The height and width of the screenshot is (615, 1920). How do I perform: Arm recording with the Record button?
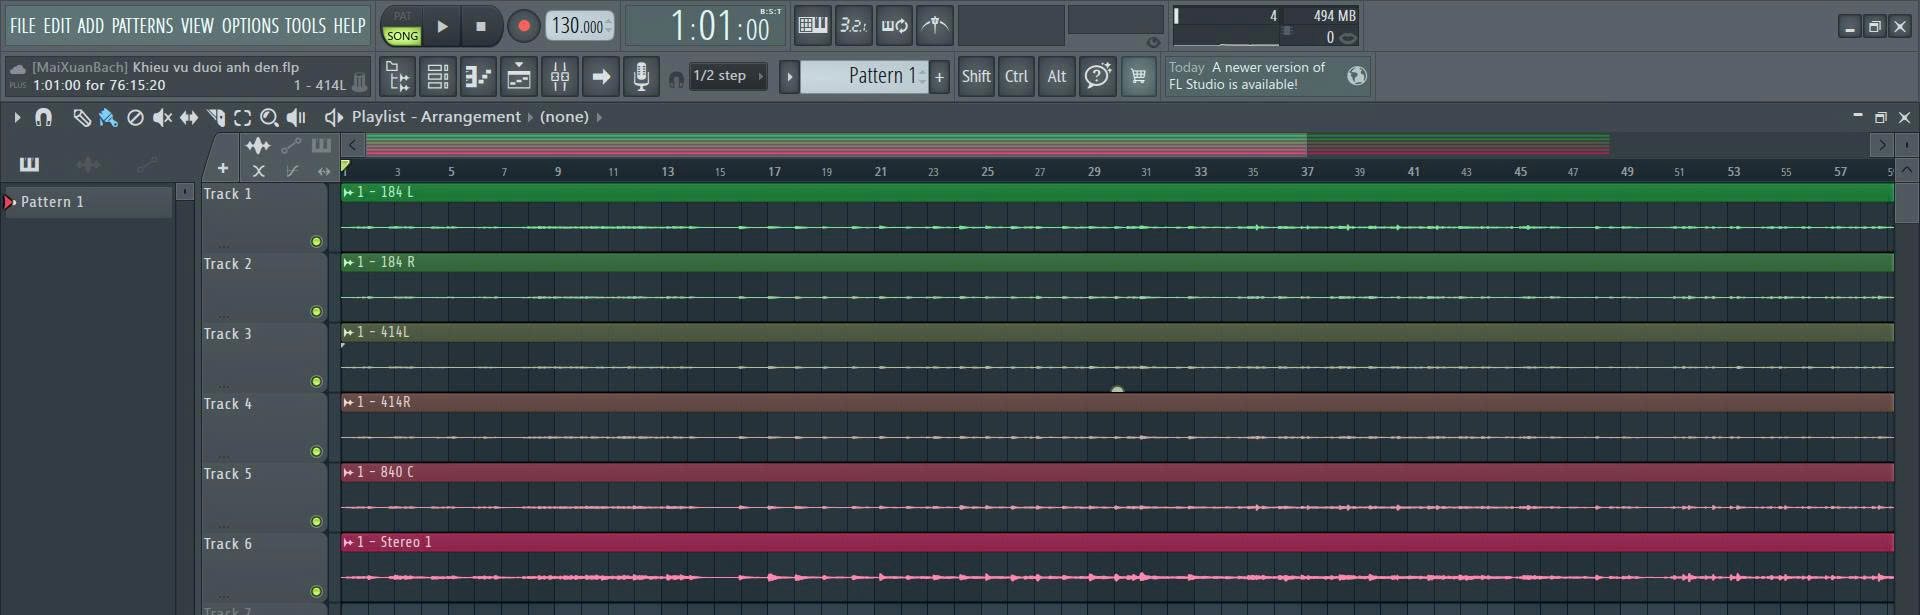coord(523,27)
